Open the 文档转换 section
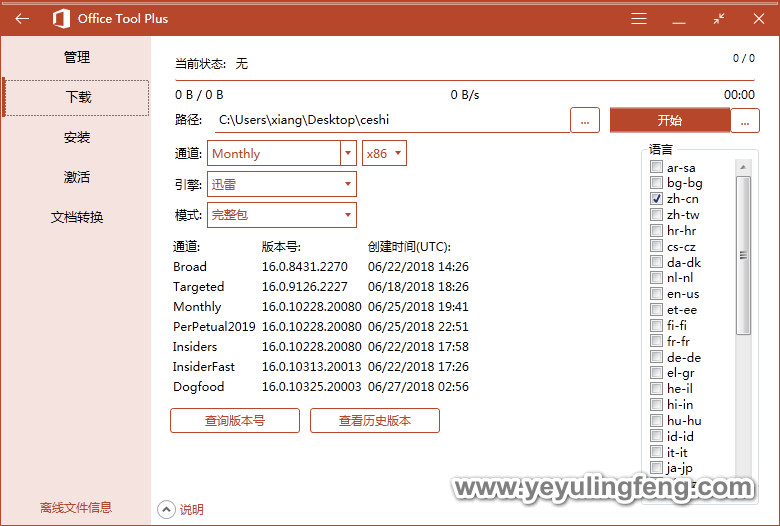The width and height of the screenshot is (780, 526). (77, 217)
